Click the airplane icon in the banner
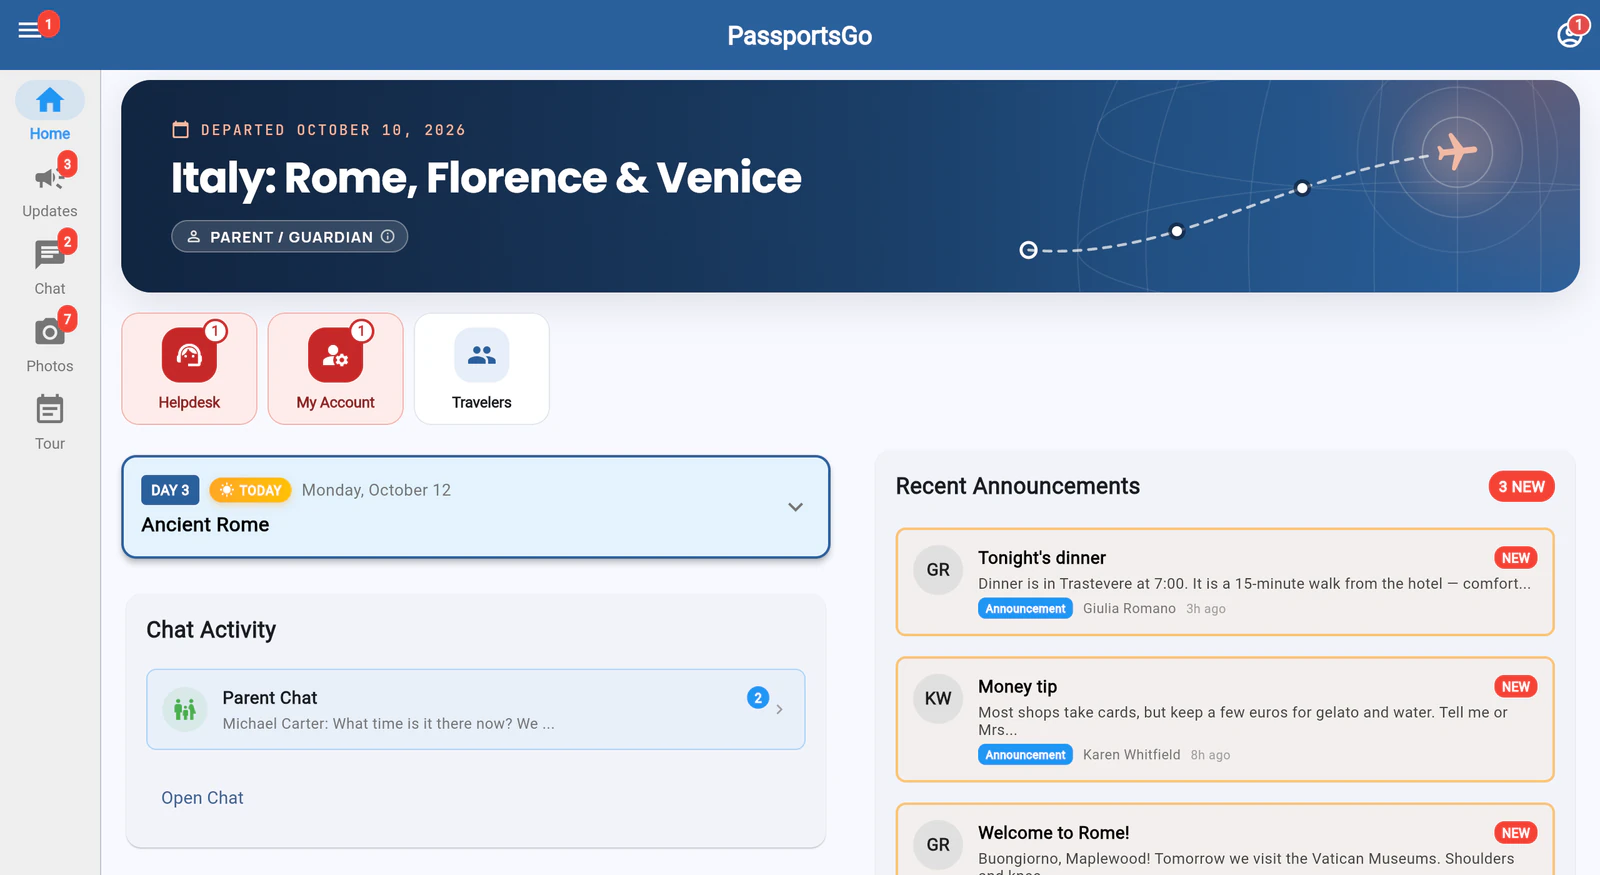This screenshot has width=1600, height=875. click(1457, 152)
